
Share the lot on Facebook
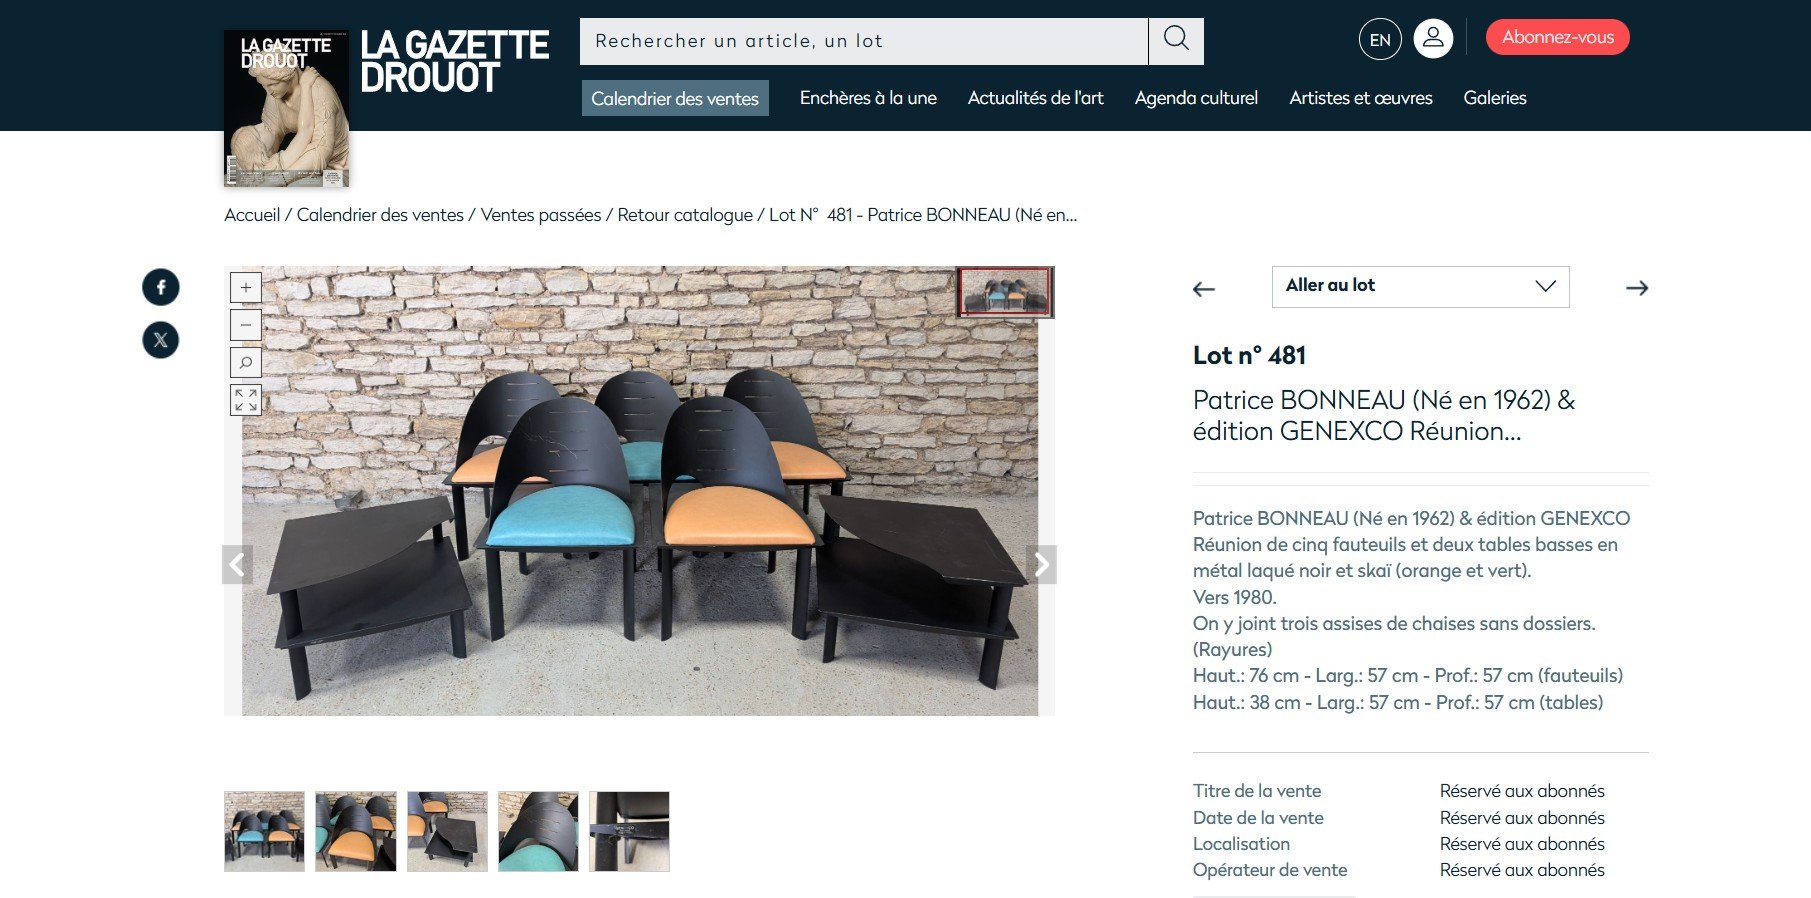click(x=161, y=287)
